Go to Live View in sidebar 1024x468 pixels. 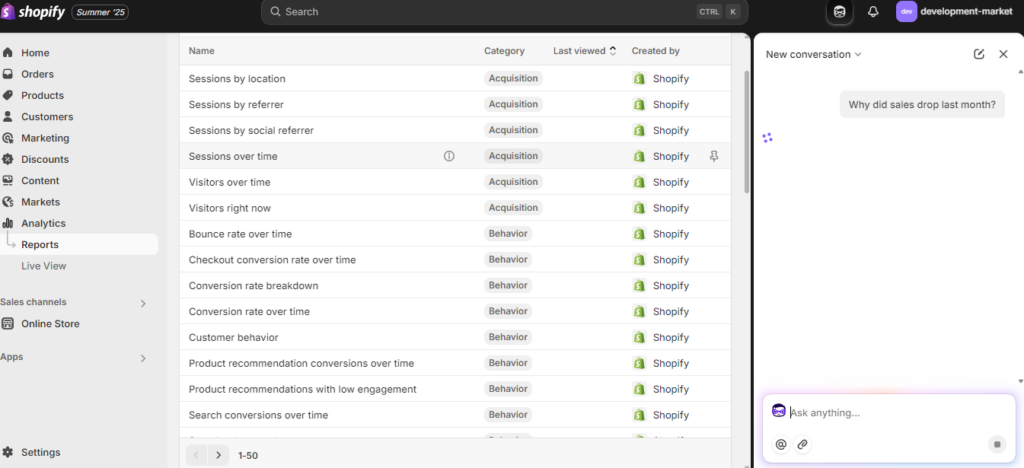click(x=44, y=266)
